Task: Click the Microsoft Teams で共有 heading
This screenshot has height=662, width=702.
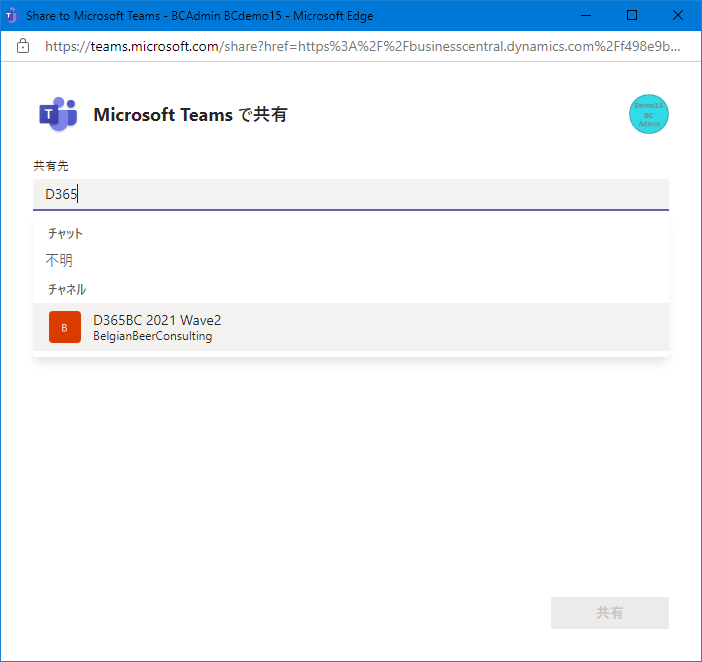Action: (x=190, y=115)
